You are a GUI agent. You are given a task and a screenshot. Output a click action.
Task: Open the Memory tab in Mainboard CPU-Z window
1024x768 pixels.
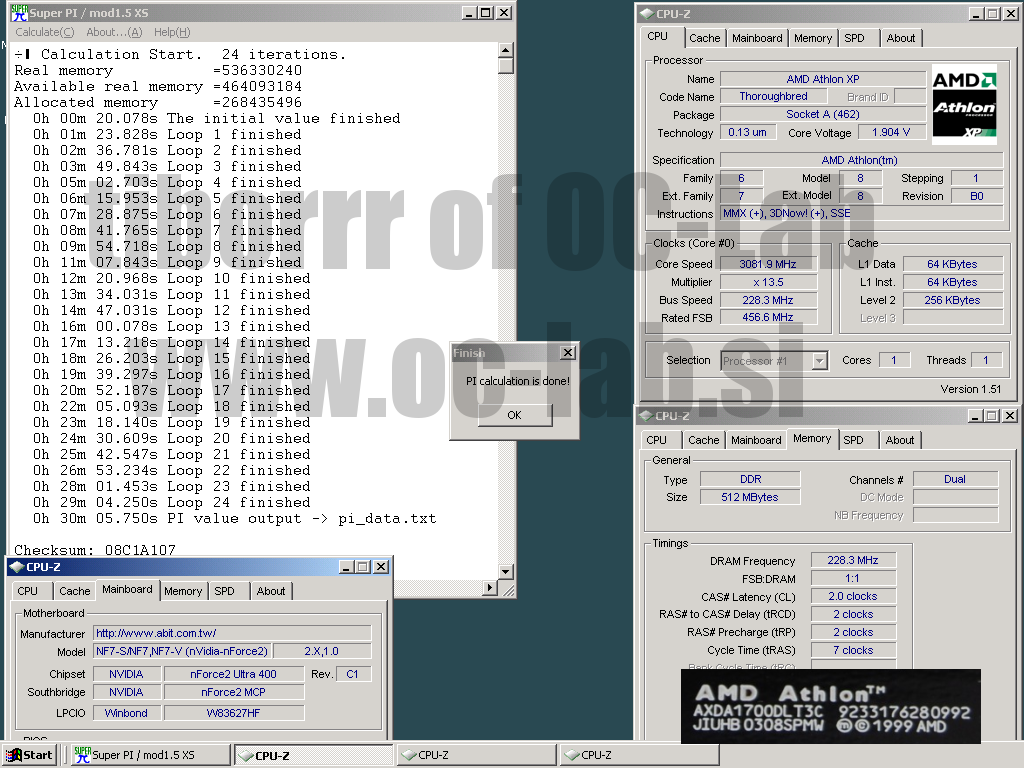[183, 591]
